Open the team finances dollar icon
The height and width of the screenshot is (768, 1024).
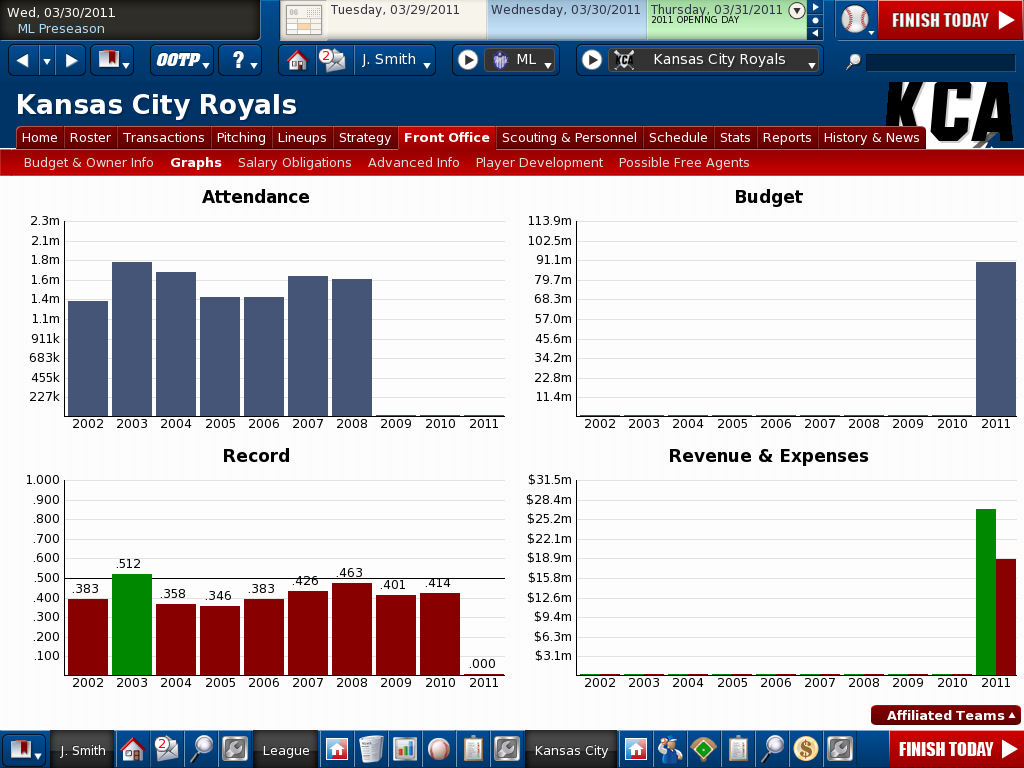coord(805,749)
